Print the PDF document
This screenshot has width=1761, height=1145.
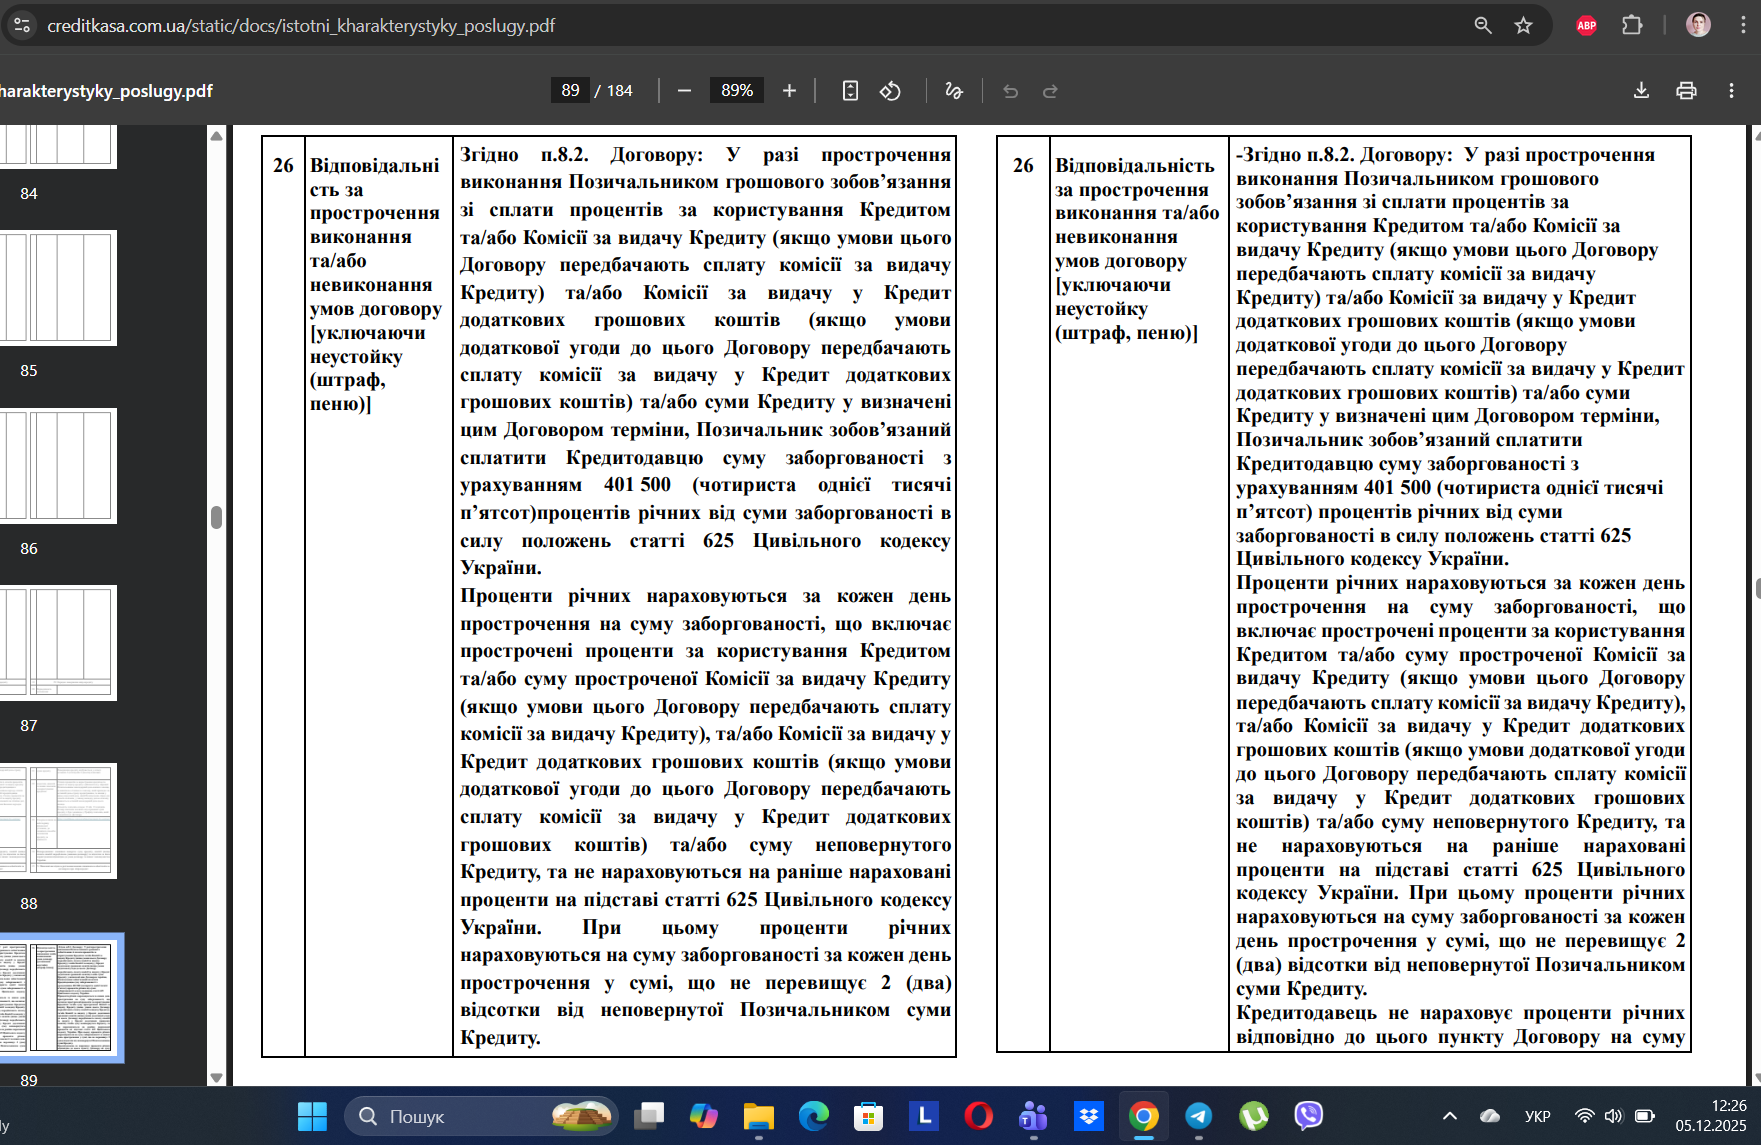[x=1686, y=91]
